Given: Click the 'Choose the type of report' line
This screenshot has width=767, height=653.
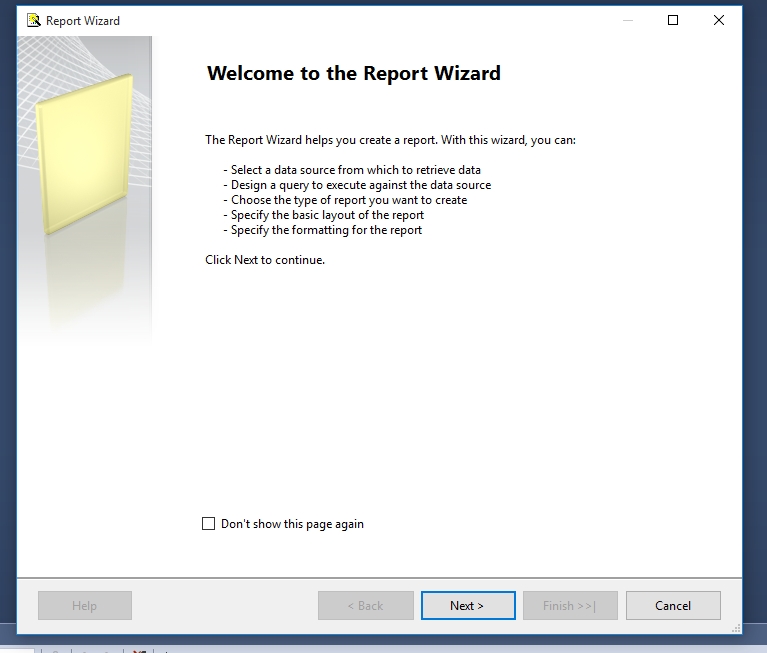Looking at the screenshot, I should [x=348, y=200].
